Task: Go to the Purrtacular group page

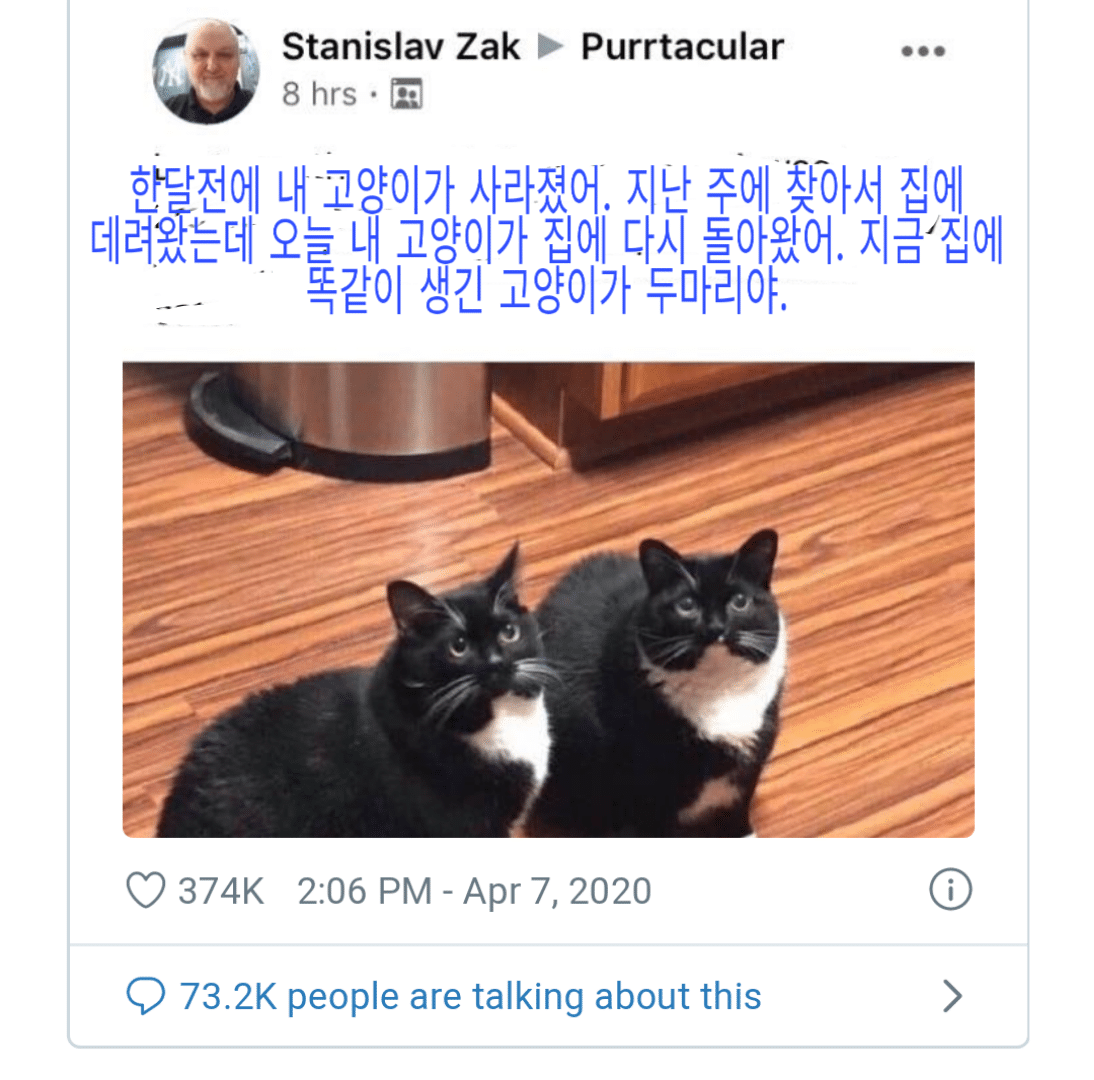Action: pyautogui.click(x=682, y=47)
